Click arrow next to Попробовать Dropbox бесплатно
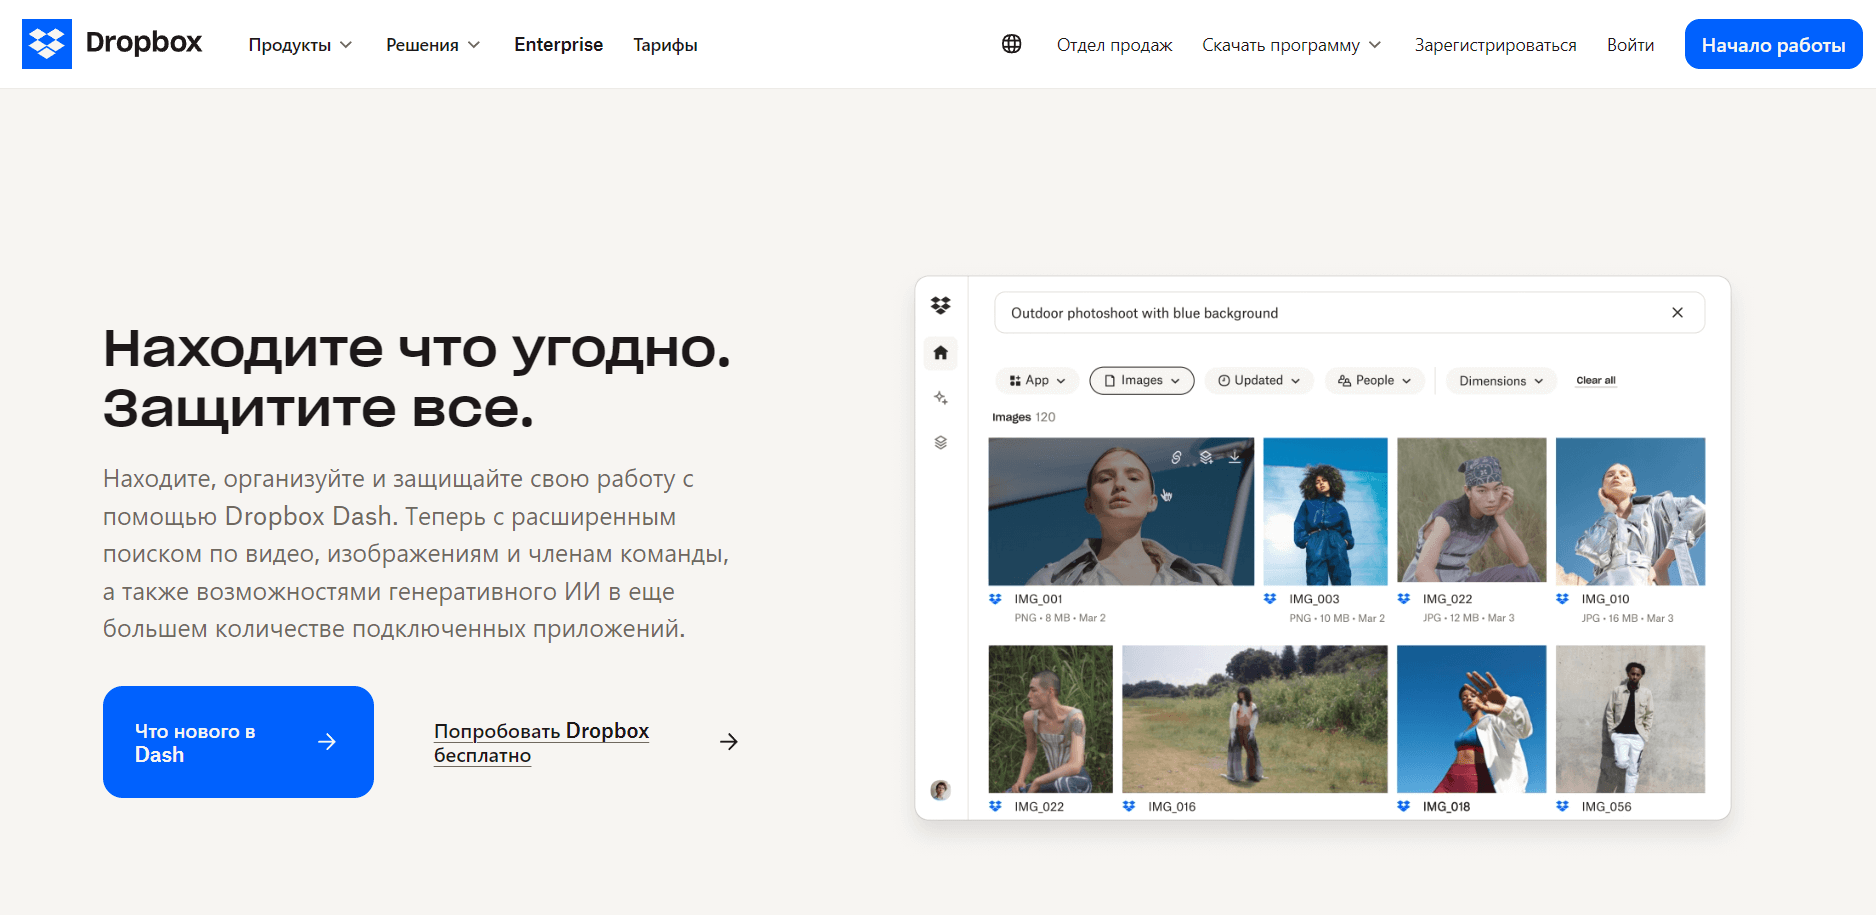 [729, 742]
